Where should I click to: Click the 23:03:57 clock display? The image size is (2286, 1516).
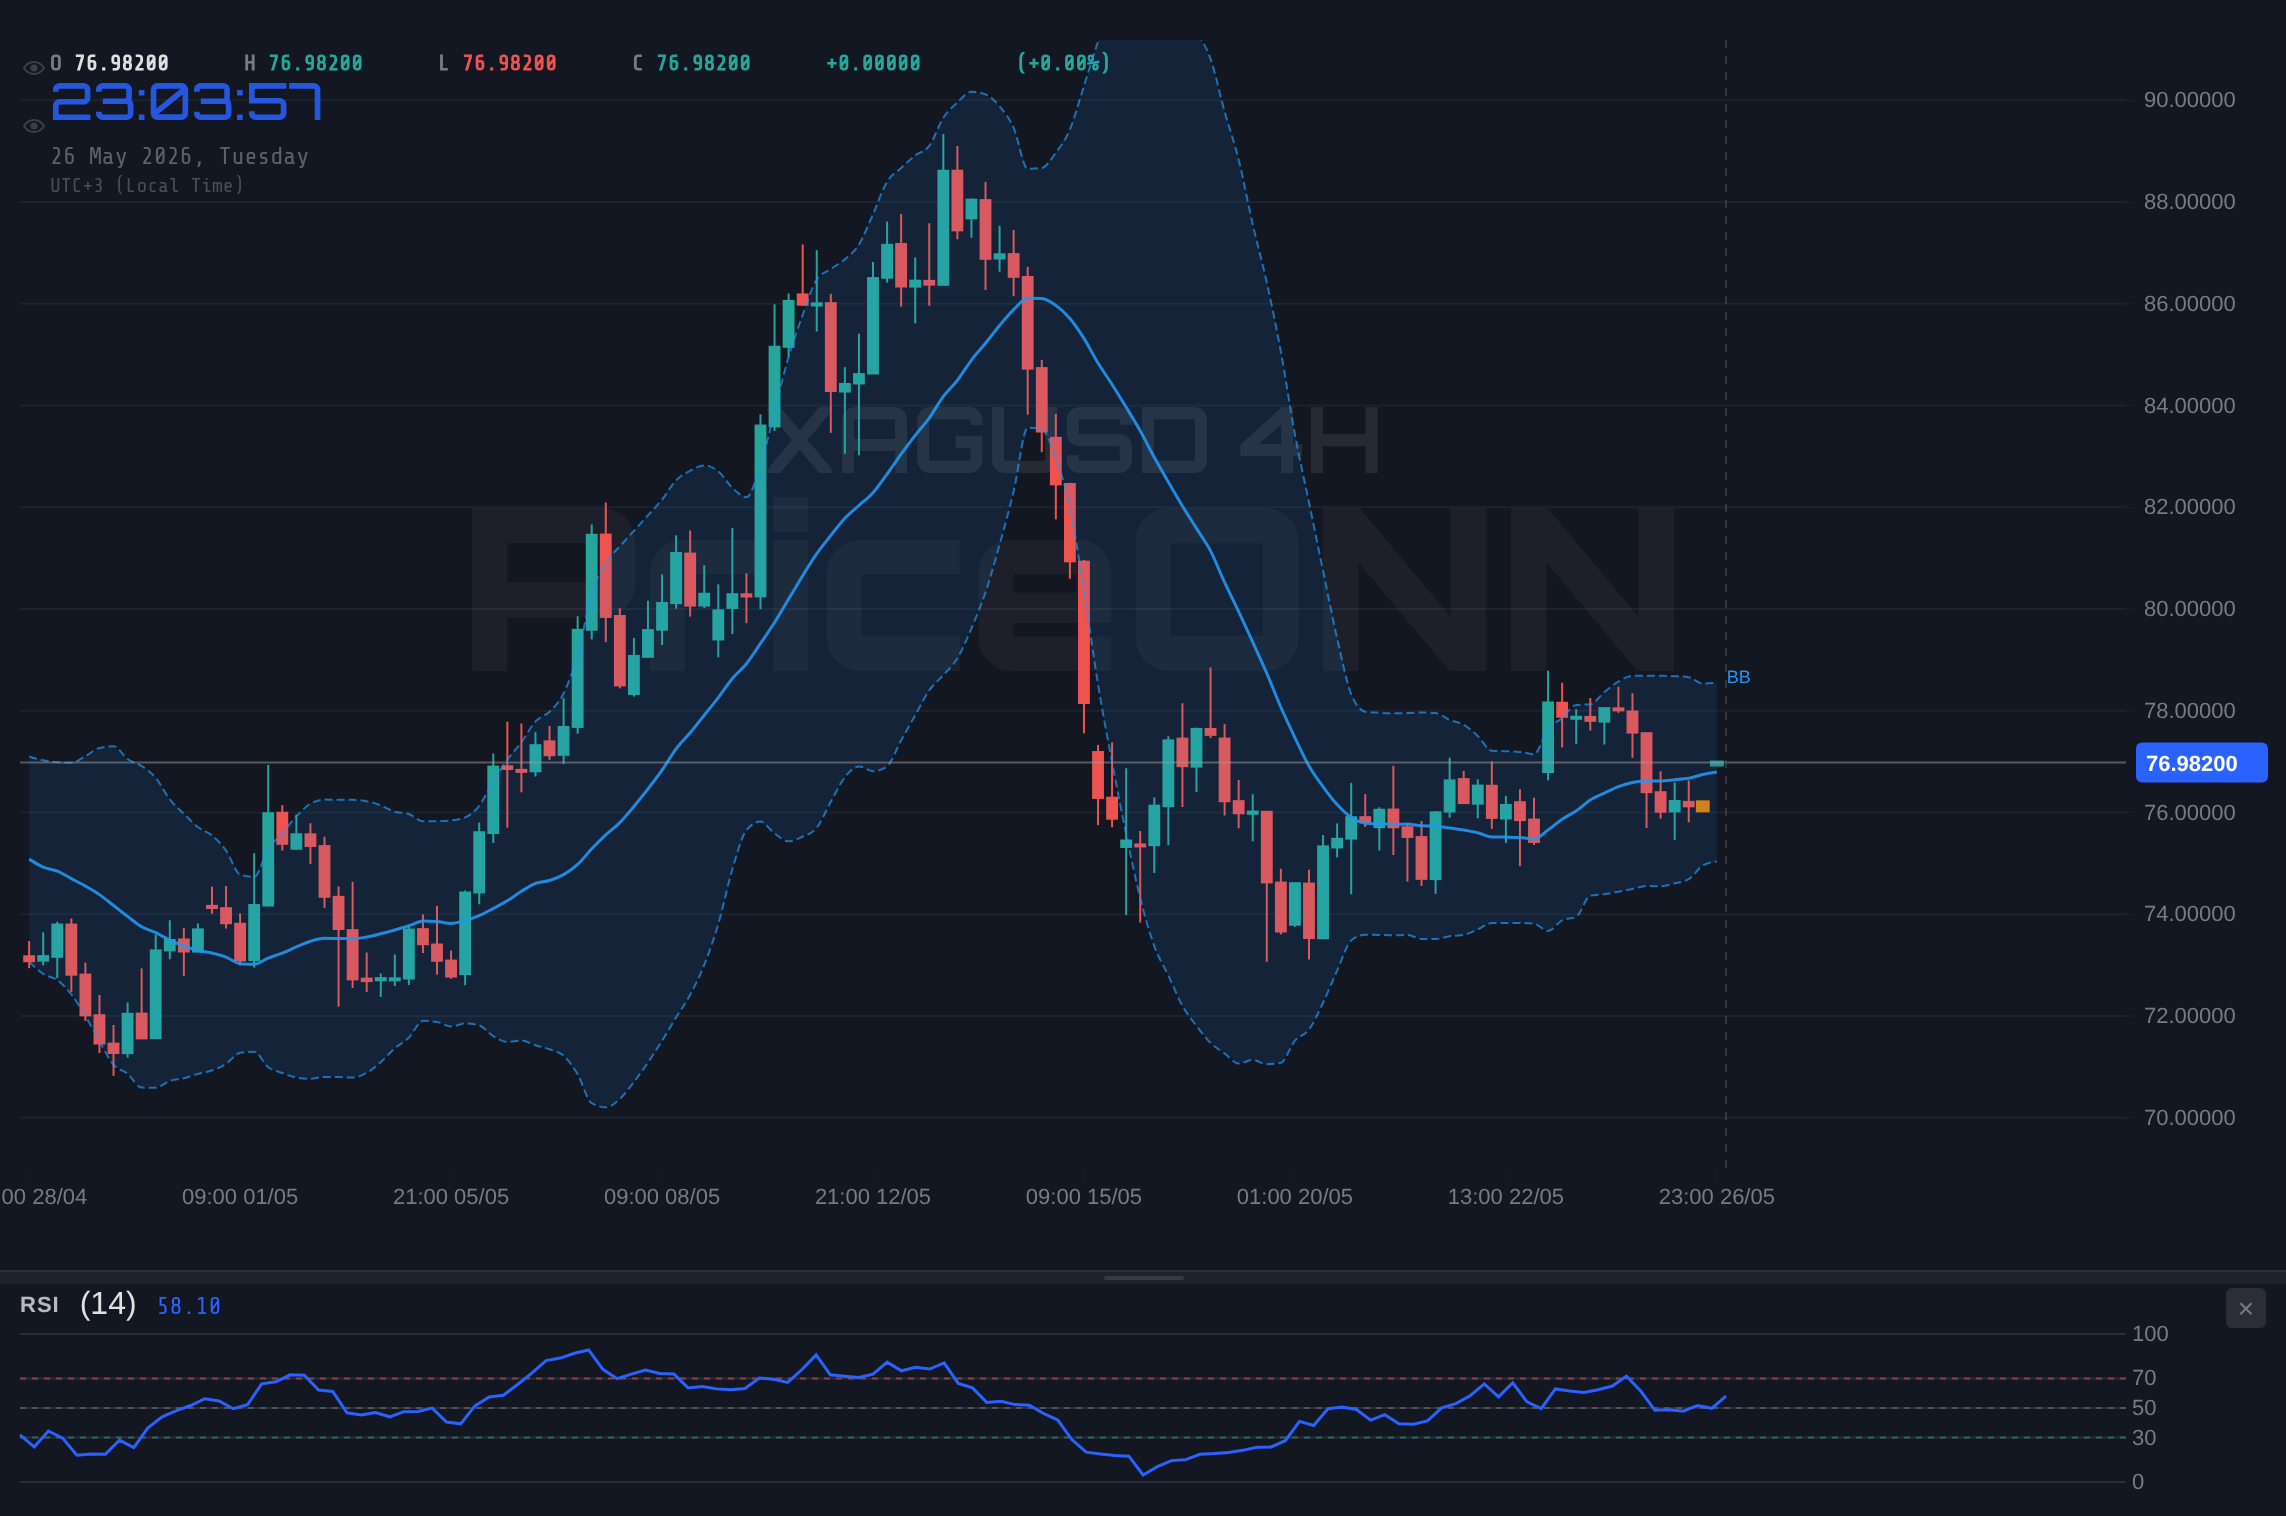pyautogui.click(x=186, y=102)
